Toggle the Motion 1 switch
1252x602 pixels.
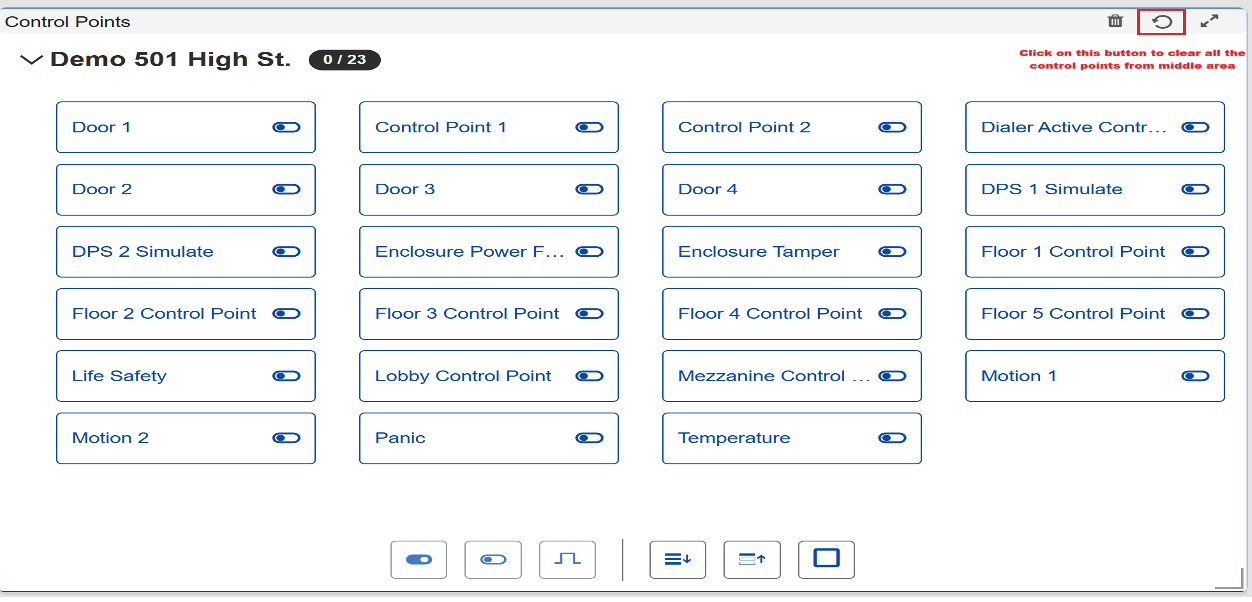1195,376
